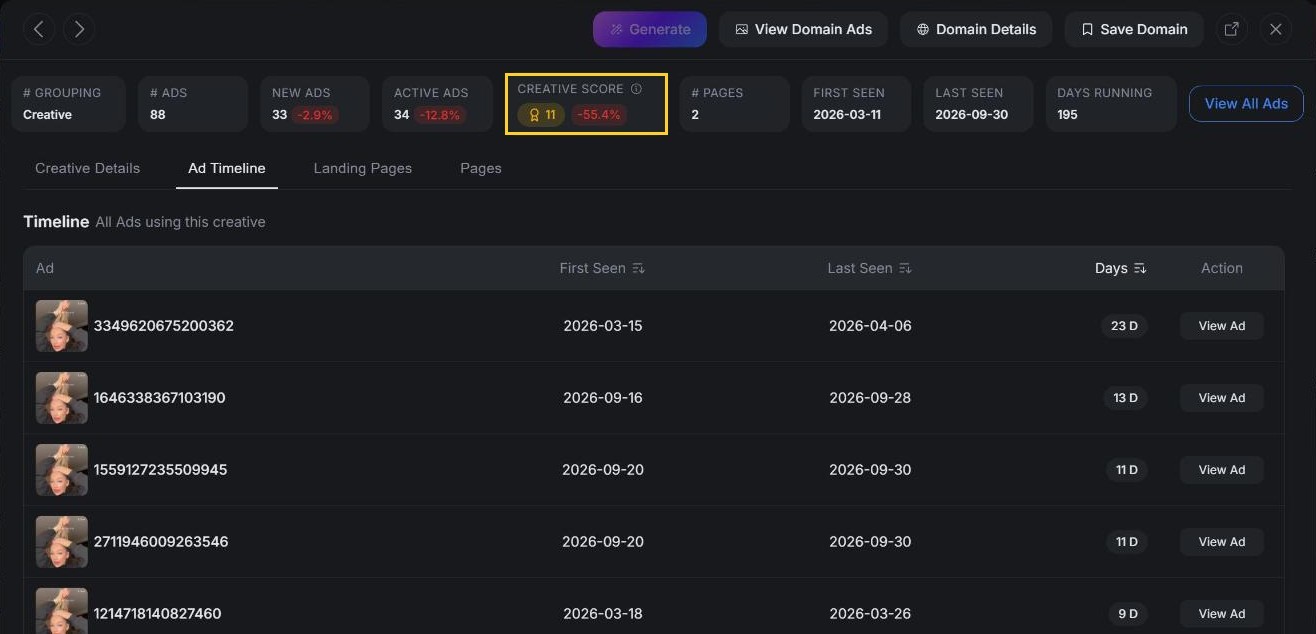Click the Creative Score medal badge
Viewport: 1316px width, 634px height.
541,115
